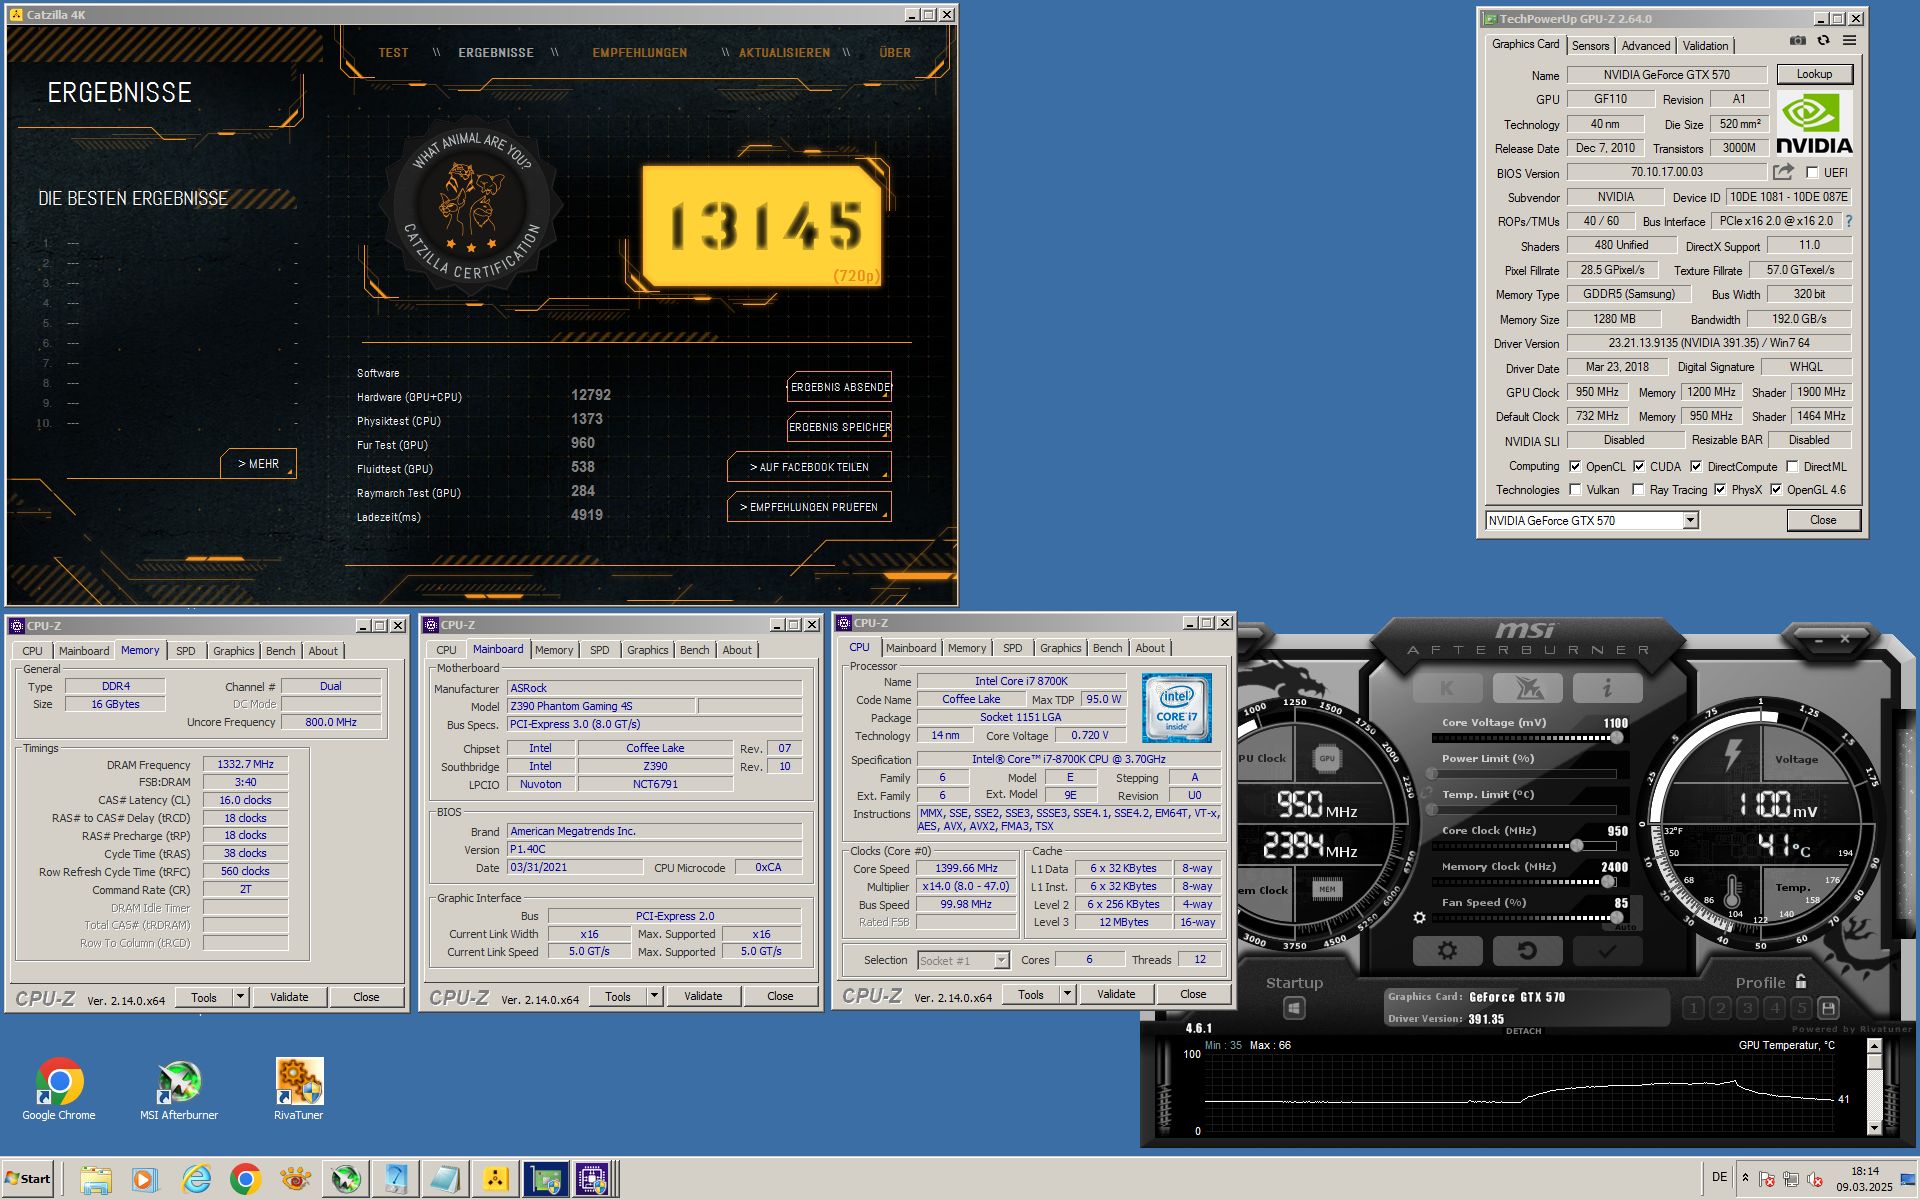Take a GPU-Z screenshot with camera icon
1920x1200 pixels.
point(1797,41)
